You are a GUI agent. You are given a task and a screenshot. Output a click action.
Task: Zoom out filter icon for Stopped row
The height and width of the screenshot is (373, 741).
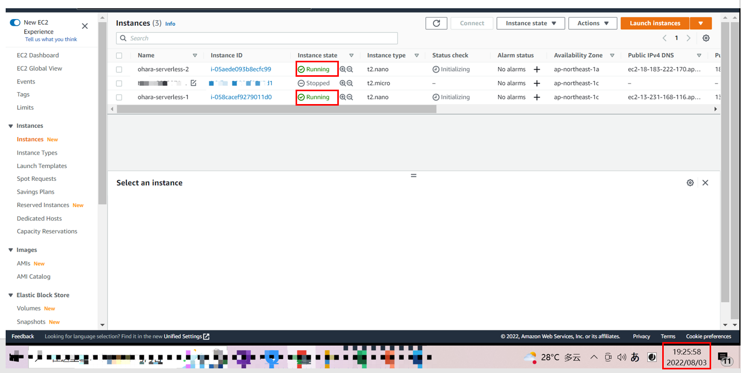click(x=350, y=83)
